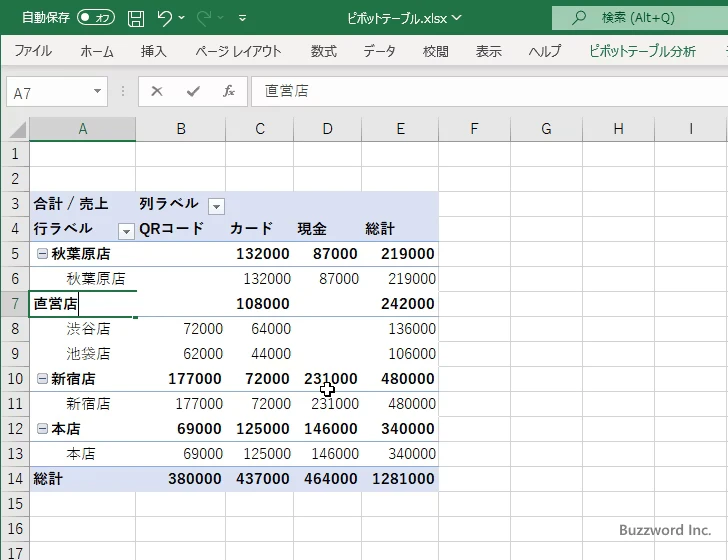Open the ファイル menu tab
728x560 pixels.
pos(33,51)
